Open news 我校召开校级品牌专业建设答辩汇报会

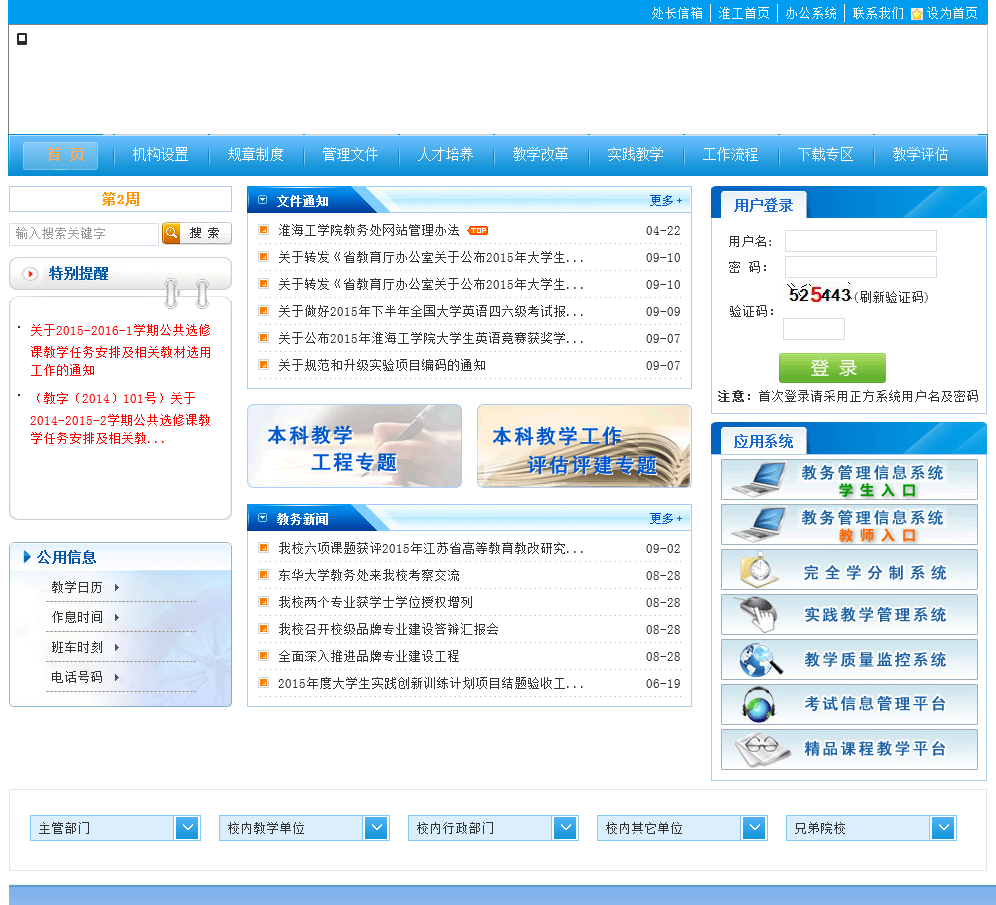388,629
